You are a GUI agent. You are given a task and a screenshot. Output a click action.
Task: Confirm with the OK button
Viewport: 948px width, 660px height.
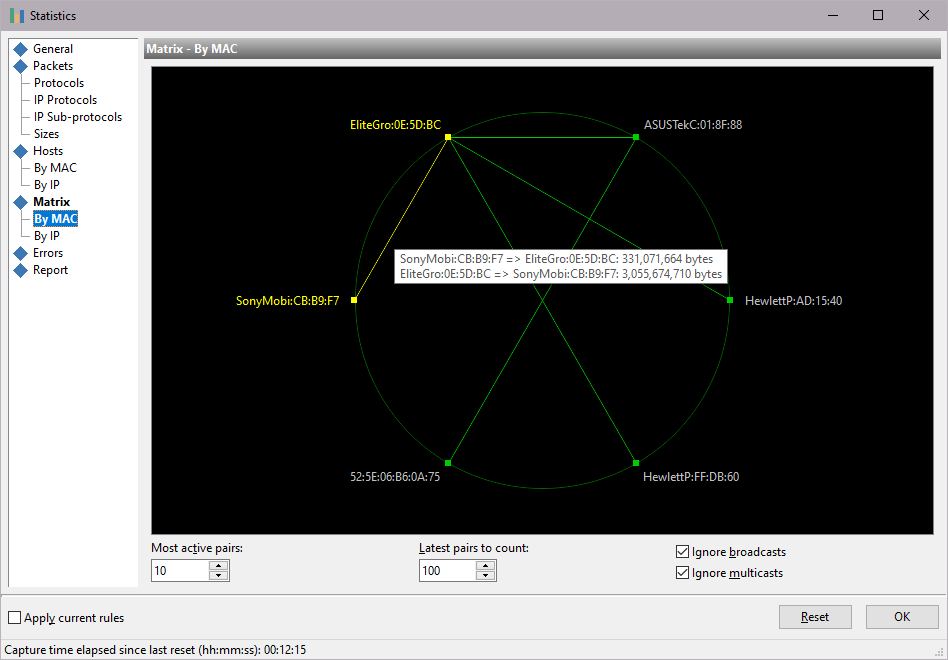(901, 616)
